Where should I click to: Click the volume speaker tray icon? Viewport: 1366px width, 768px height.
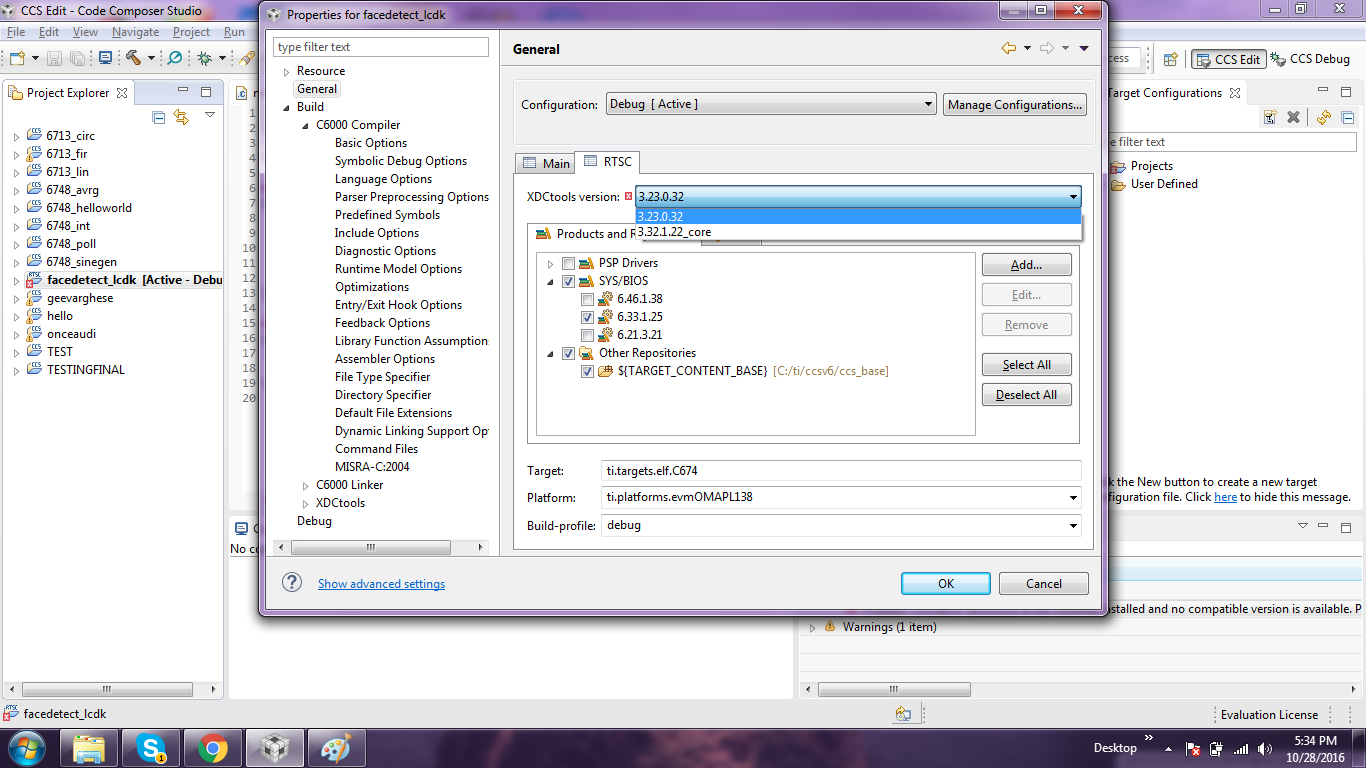tap(1265, 749)
